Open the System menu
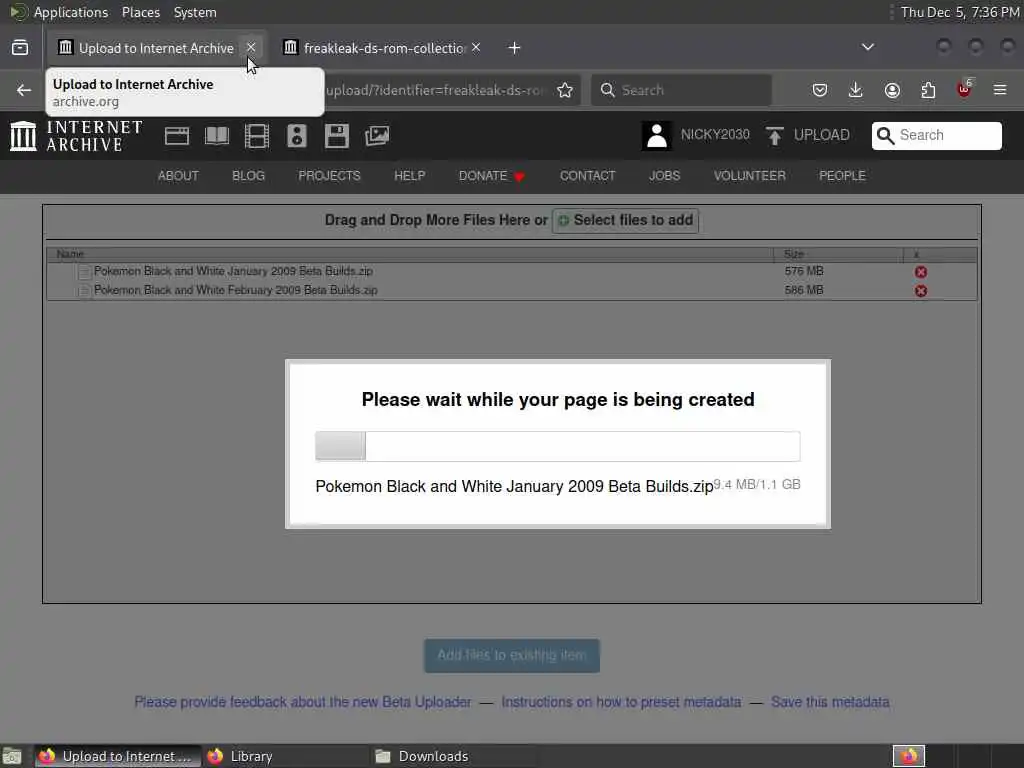 pyautogui.click(x=195, y=12)
